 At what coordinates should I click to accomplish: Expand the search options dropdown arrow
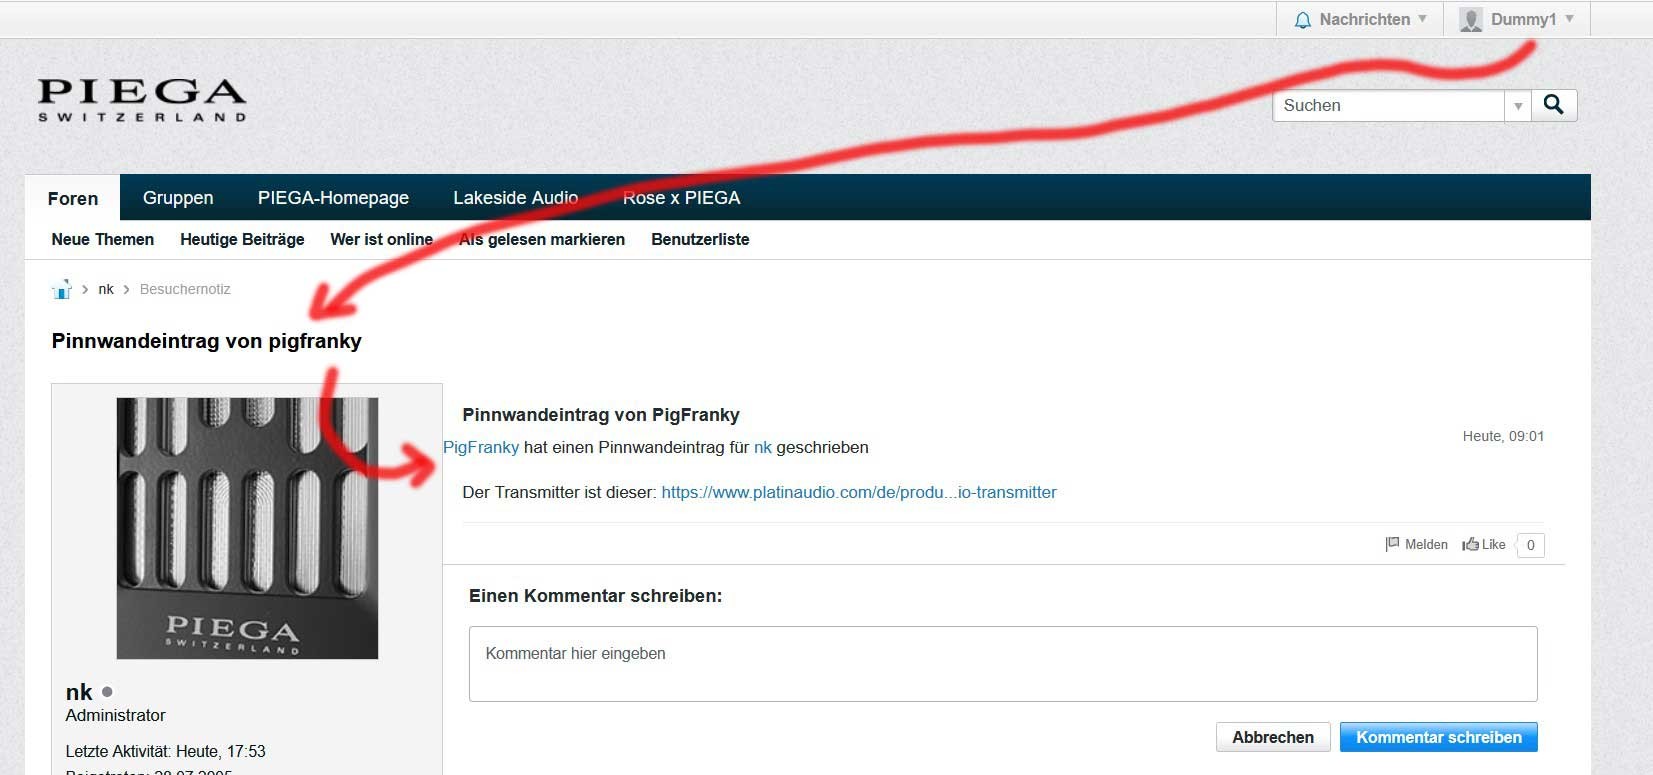point(1518,105)
